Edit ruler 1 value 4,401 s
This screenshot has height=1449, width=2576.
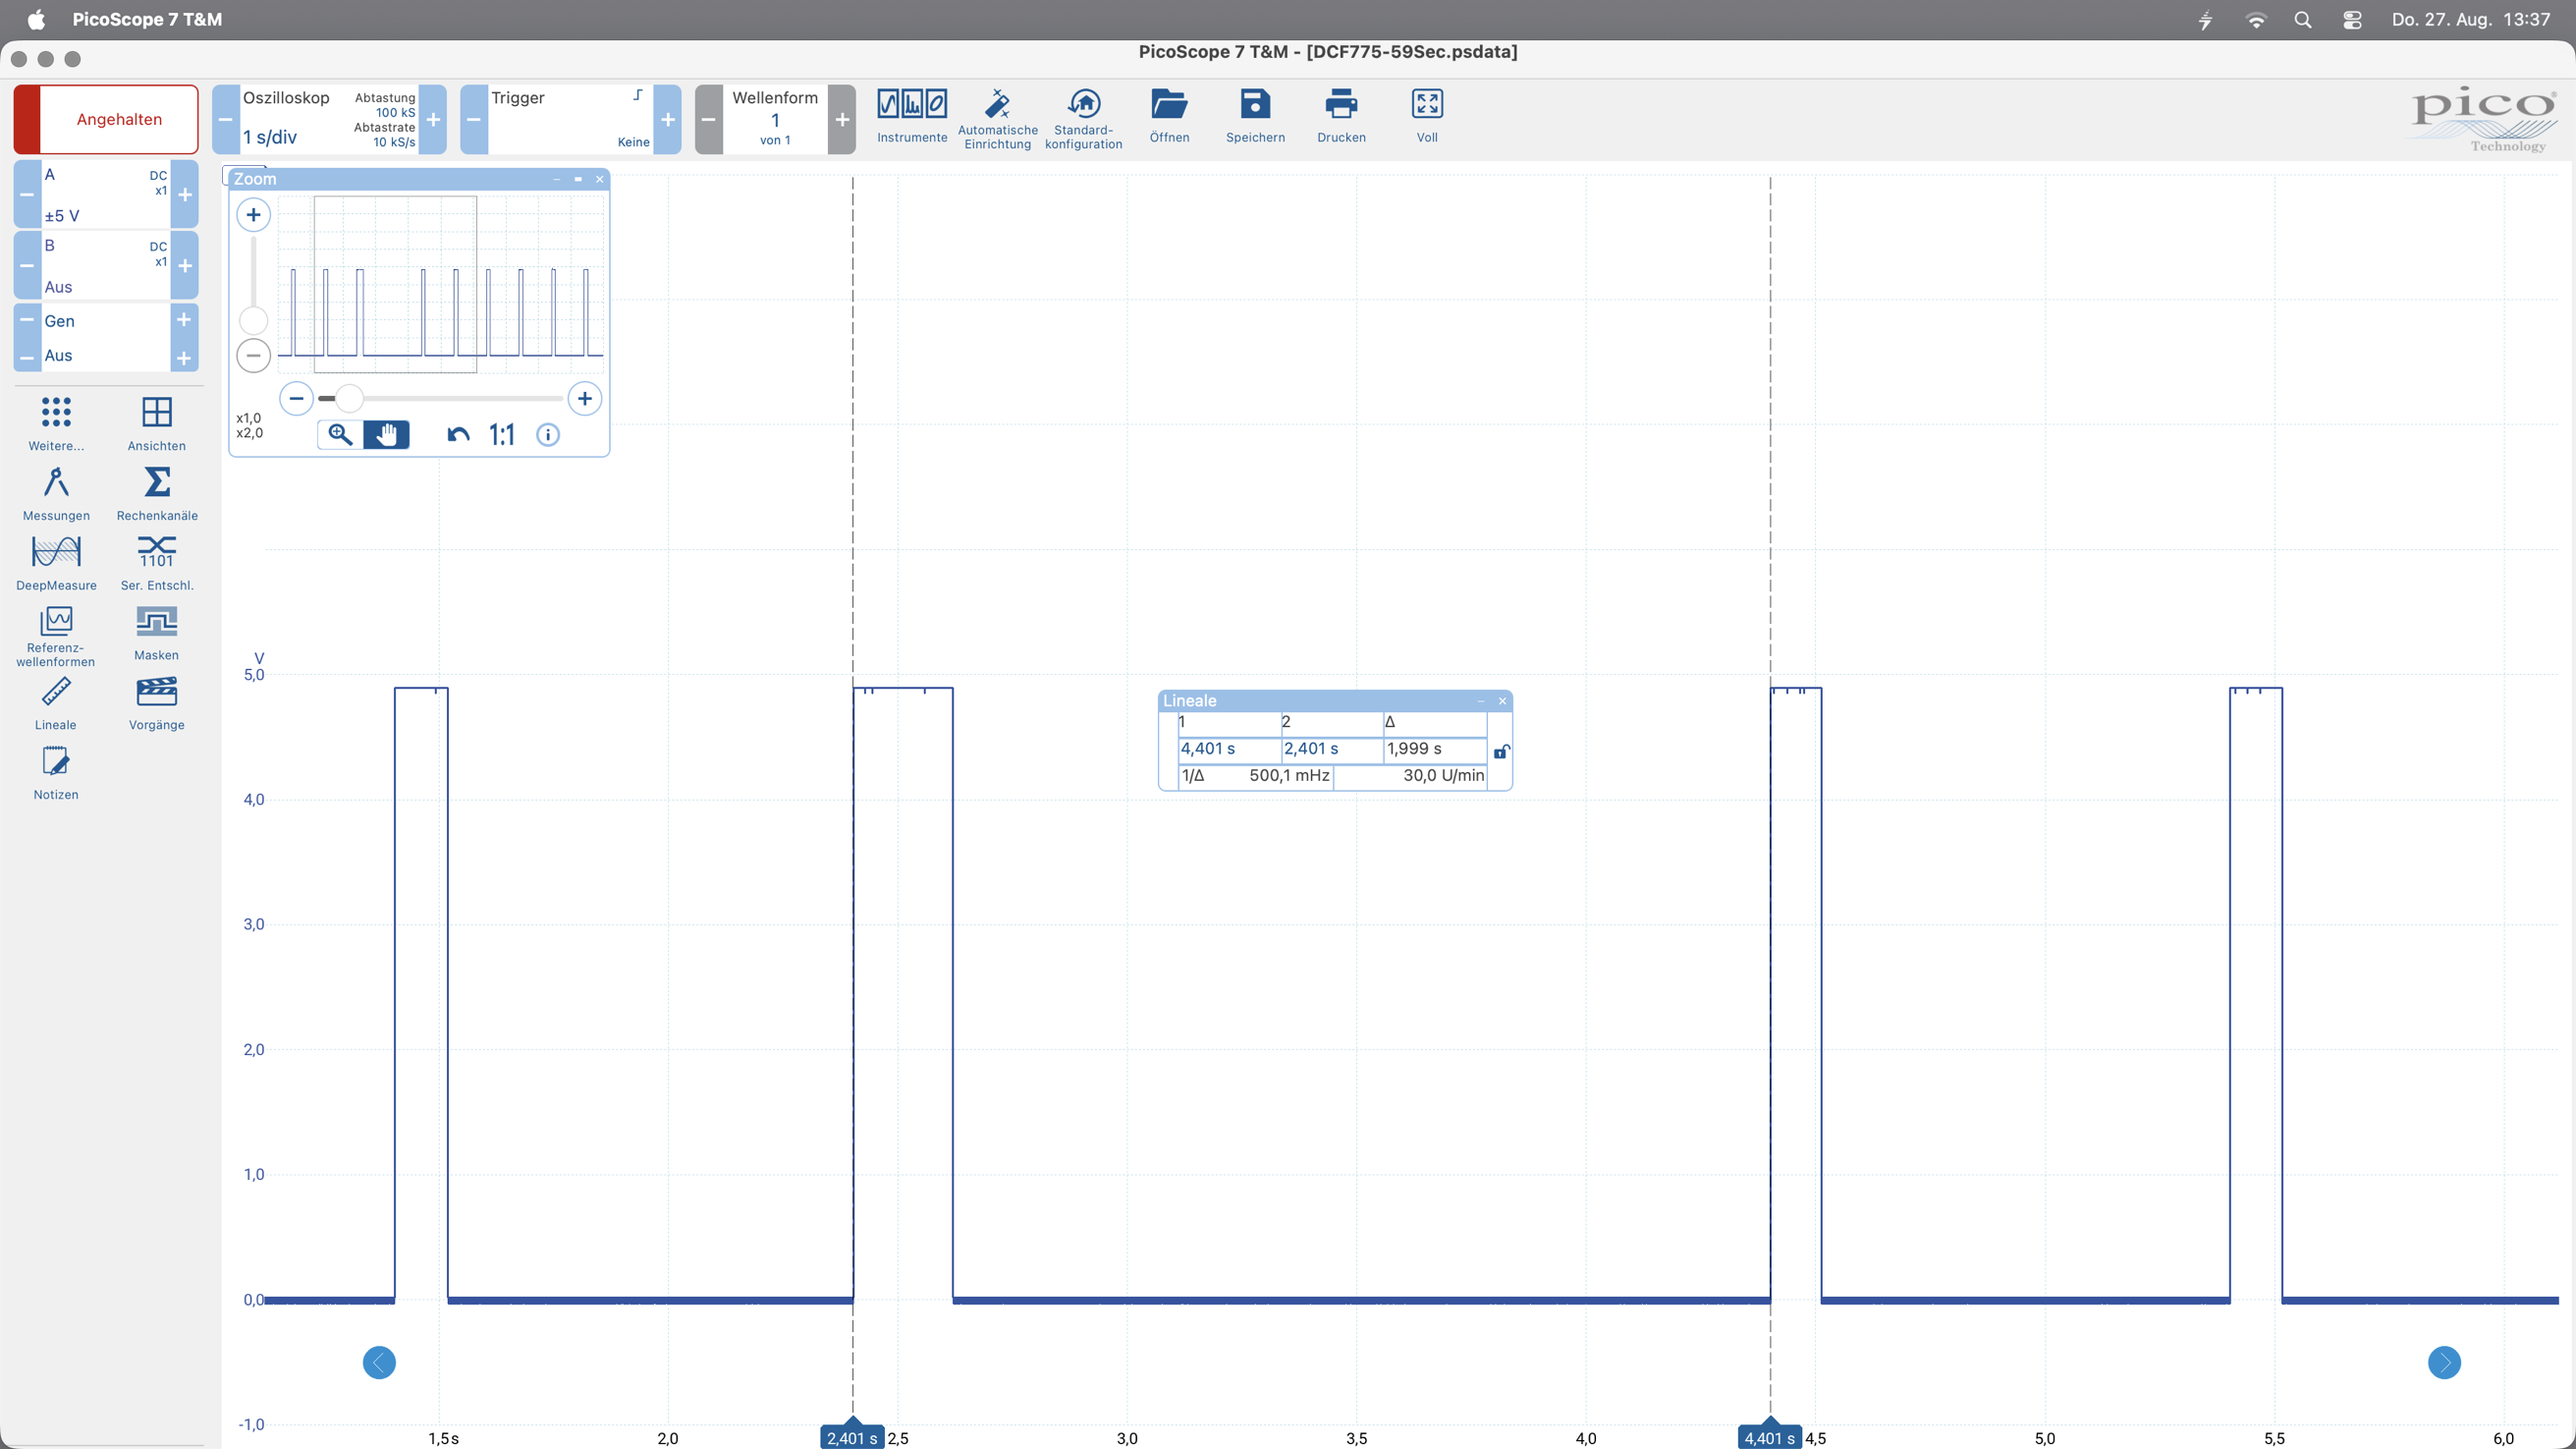[1230, 748]
